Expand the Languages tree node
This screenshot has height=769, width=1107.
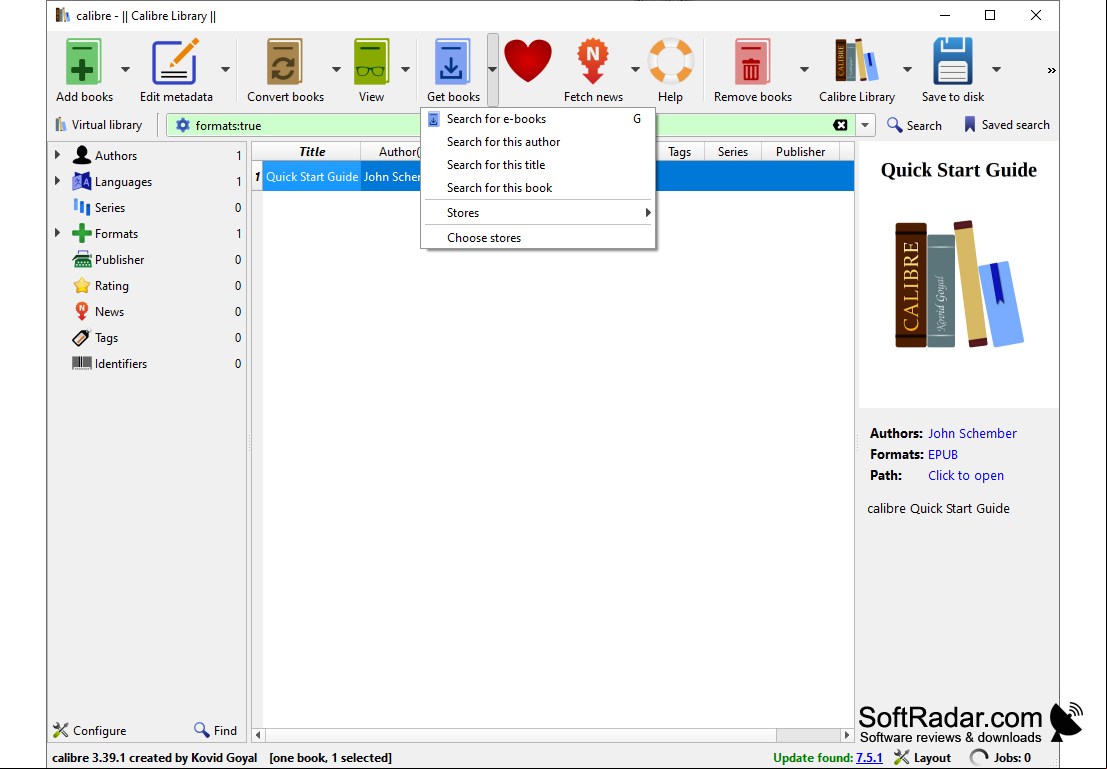pyautogui.click(x=58, y=181)
